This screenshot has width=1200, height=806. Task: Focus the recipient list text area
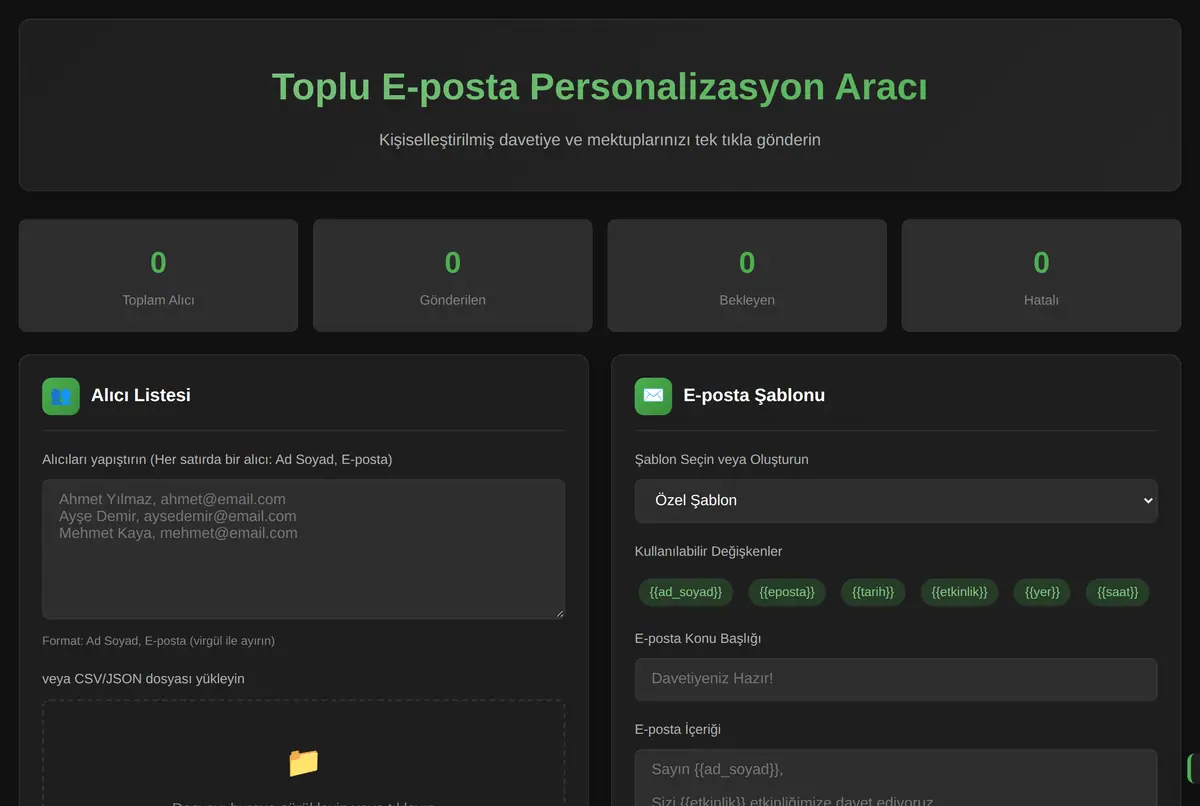(303, 549)
